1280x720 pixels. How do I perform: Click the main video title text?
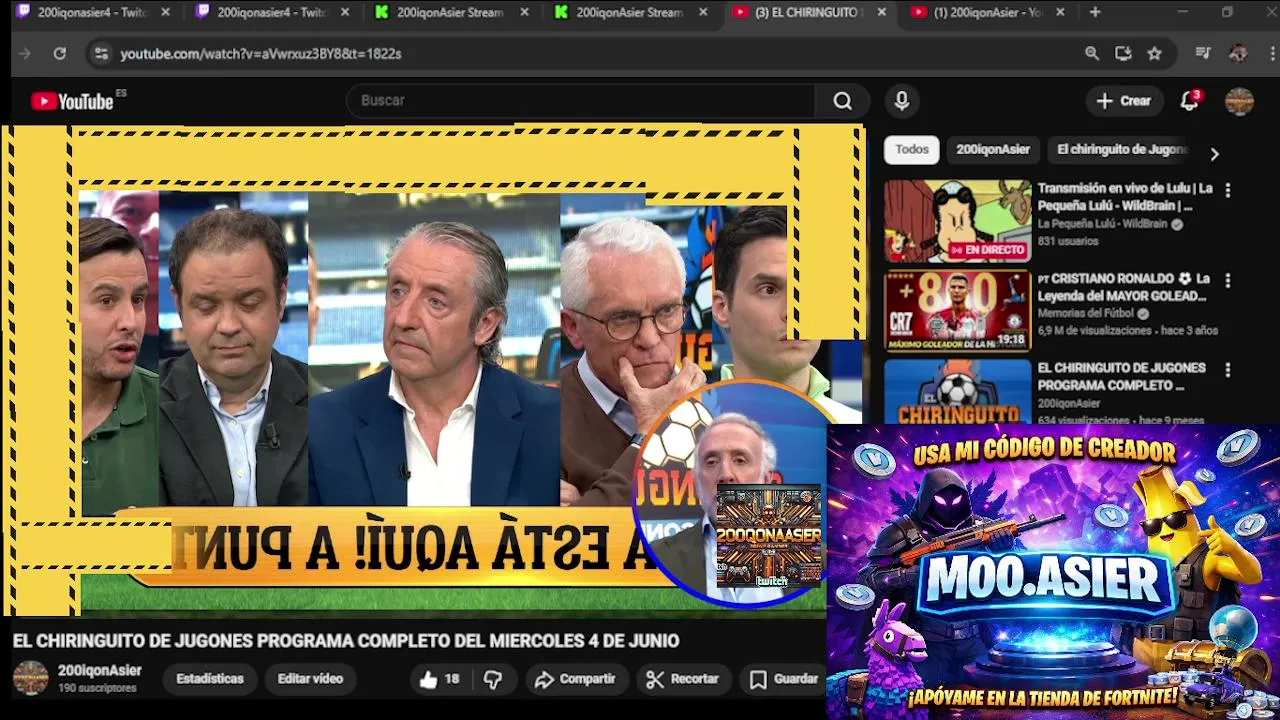coord(346,641)
